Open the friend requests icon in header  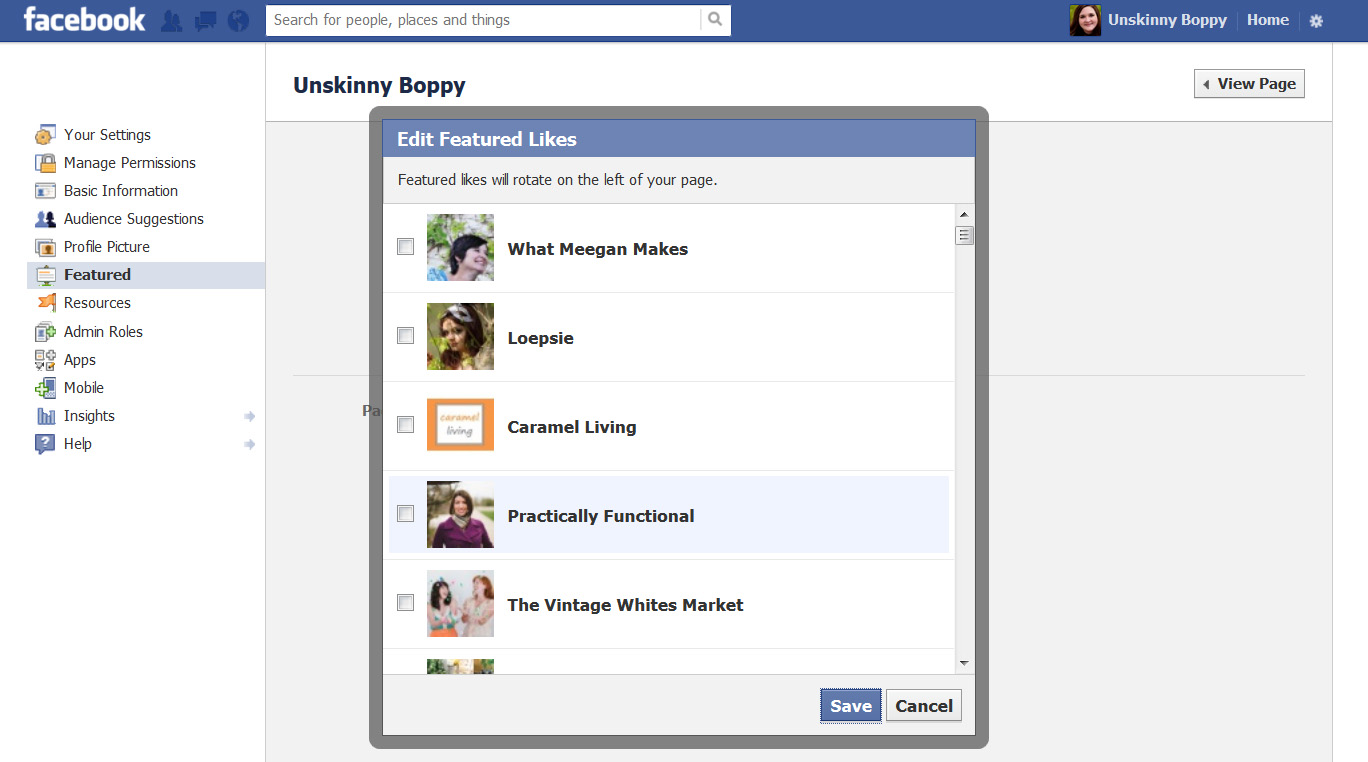point(171,20)
